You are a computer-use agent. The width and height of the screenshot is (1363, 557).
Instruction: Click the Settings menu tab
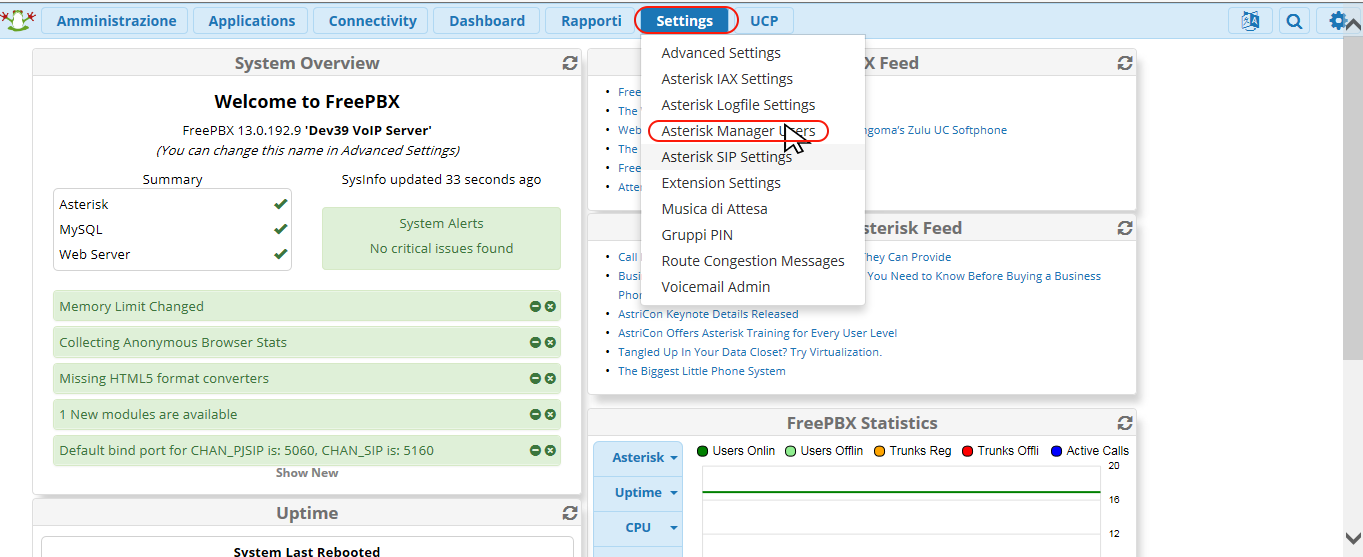tap(685, 20)
